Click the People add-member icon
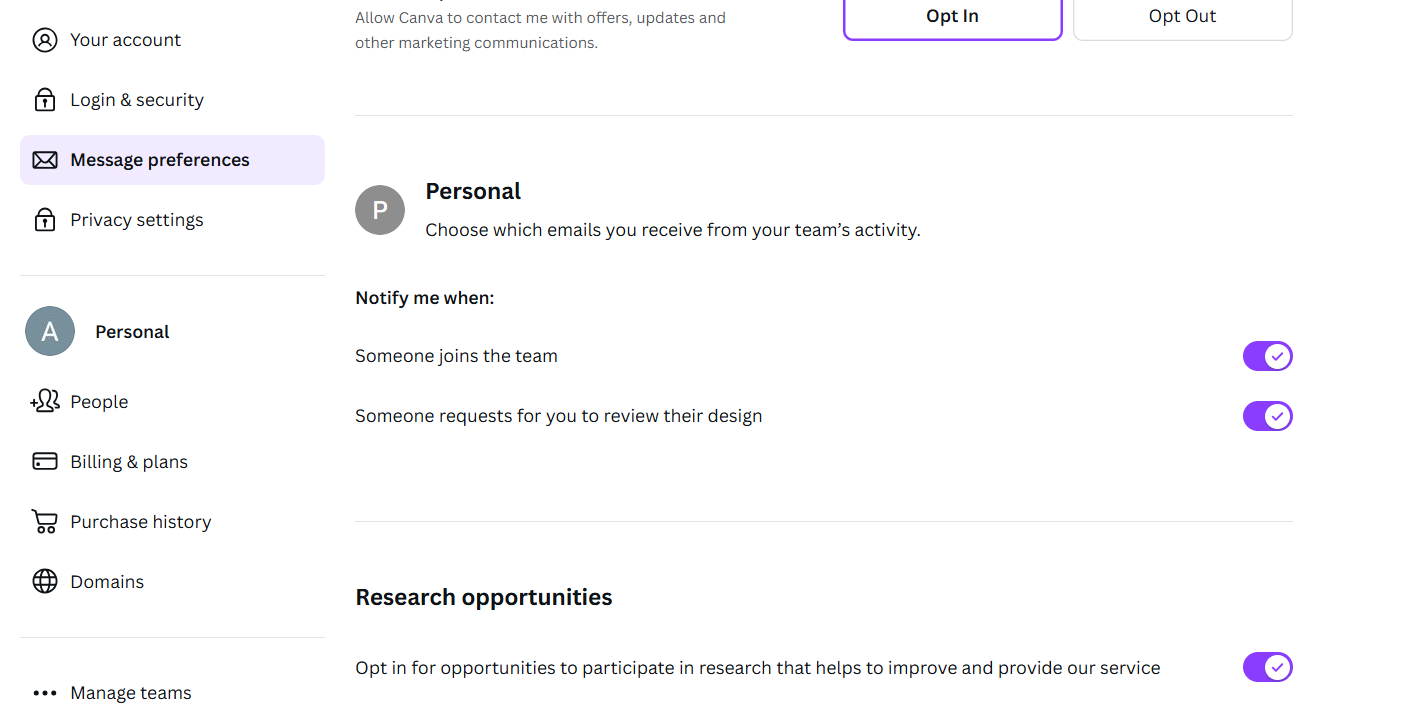This screenshot has height=720, width=1420. (x=45, y=402)
